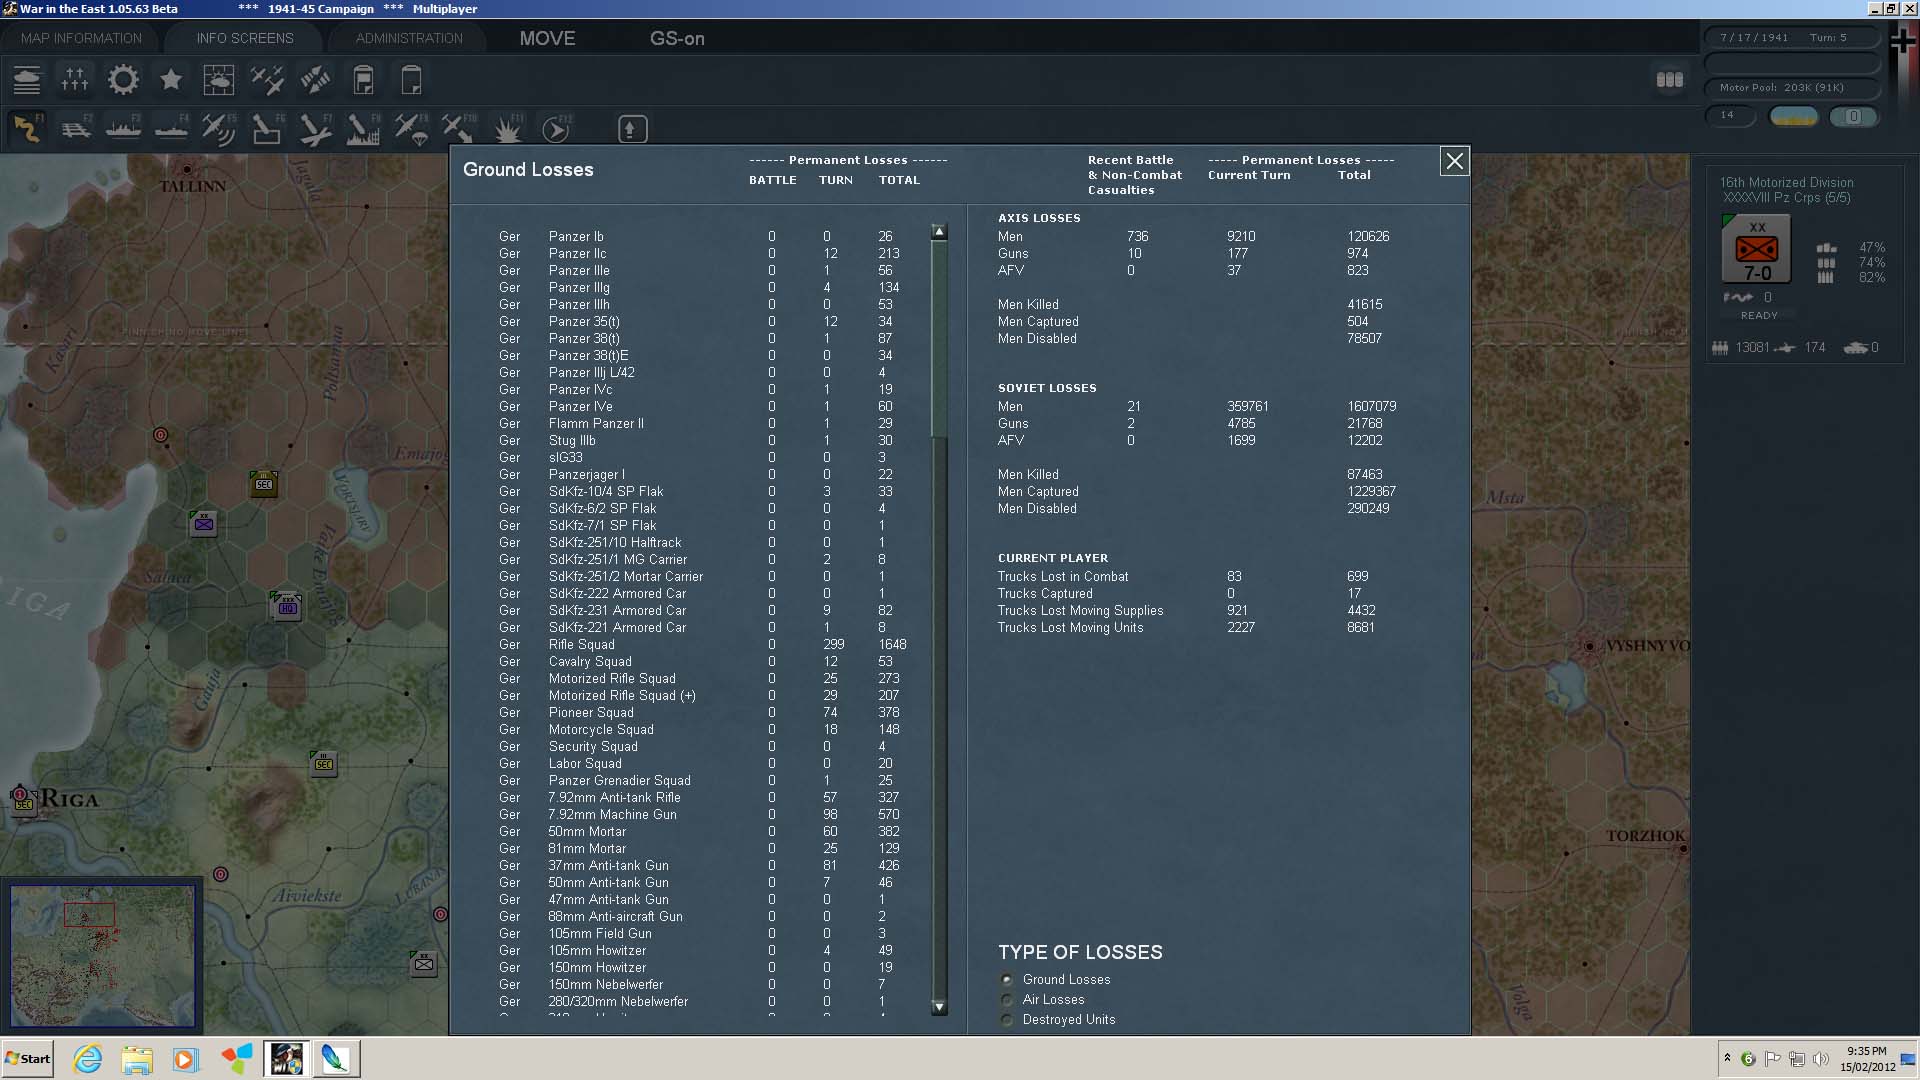Click the blue feather app taskbar button

[x=335, y=1059]
